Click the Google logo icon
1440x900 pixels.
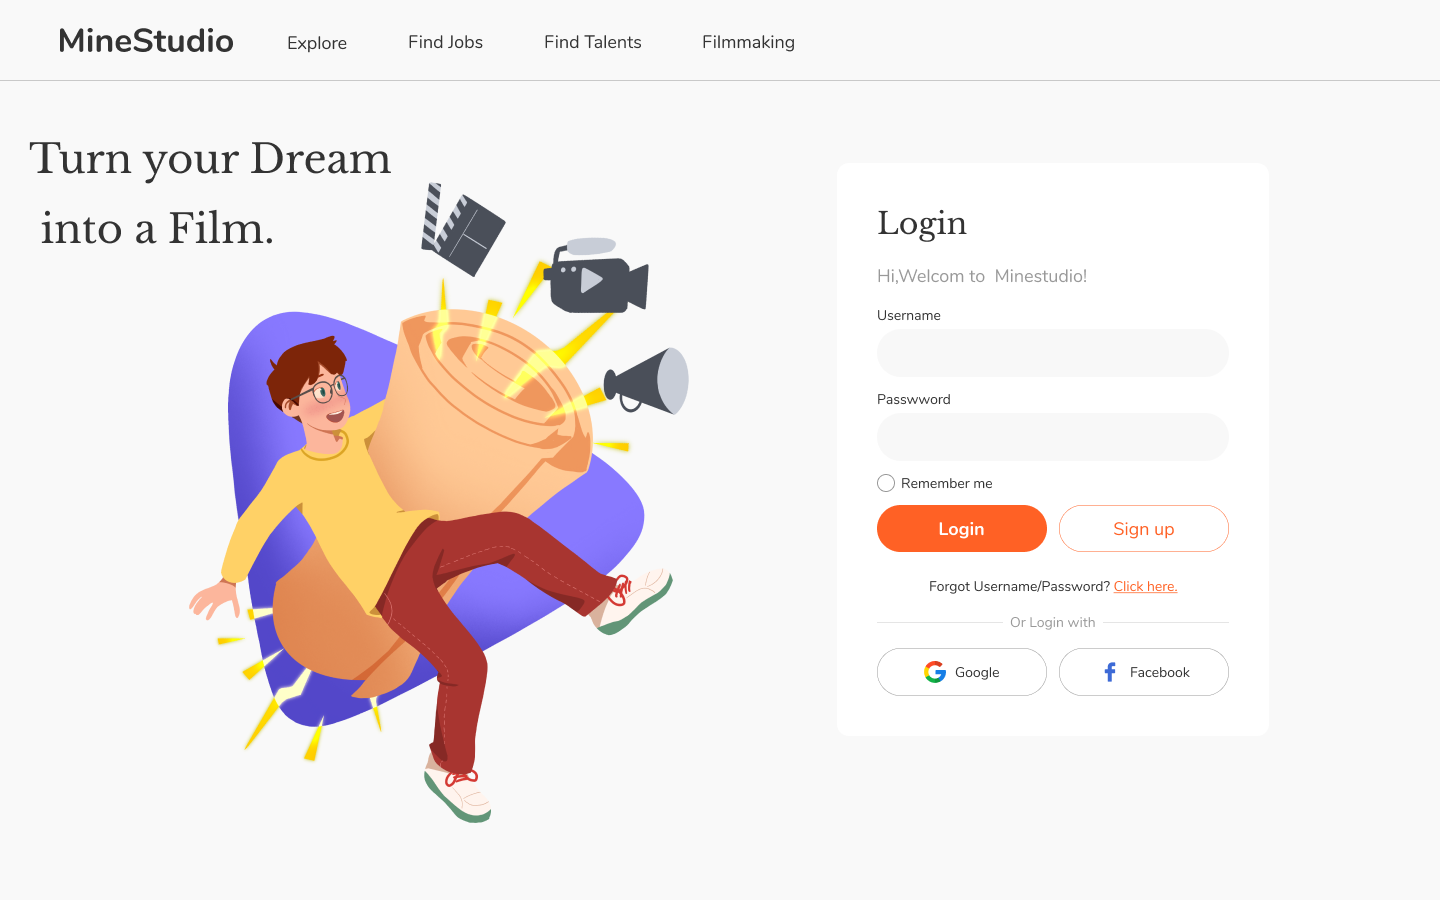pyautogui.click(x=935, y=672)
